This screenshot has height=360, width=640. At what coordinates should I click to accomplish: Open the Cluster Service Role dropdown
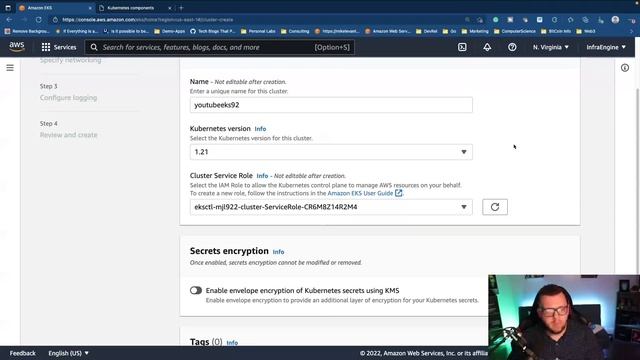click(331, 207)
